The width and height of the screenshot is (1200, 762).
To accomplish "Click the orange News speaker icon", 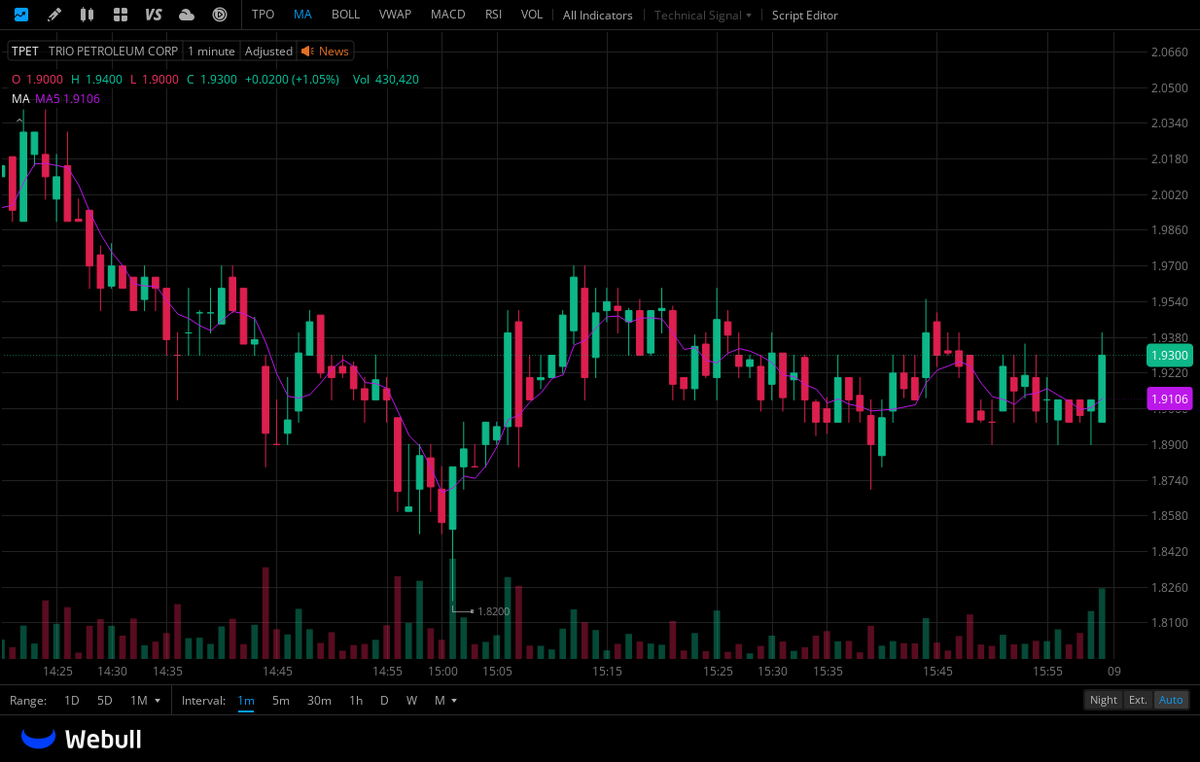I will click(x=307, y=51).
